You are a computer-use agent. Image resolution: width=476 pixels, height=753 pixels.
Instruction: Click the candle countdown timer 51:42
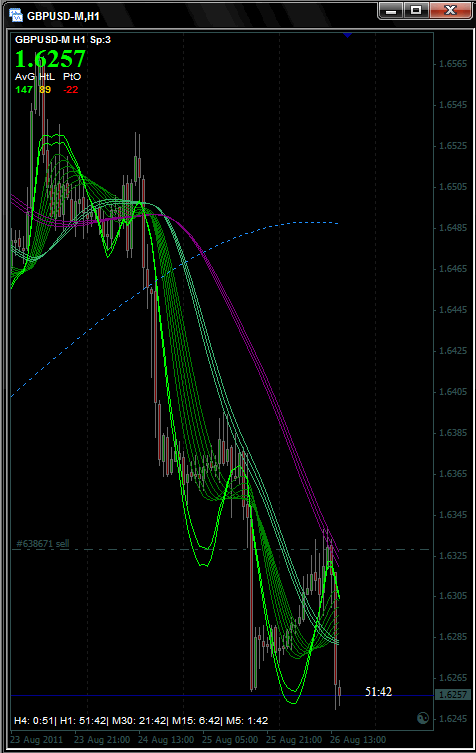pos(378,692)
